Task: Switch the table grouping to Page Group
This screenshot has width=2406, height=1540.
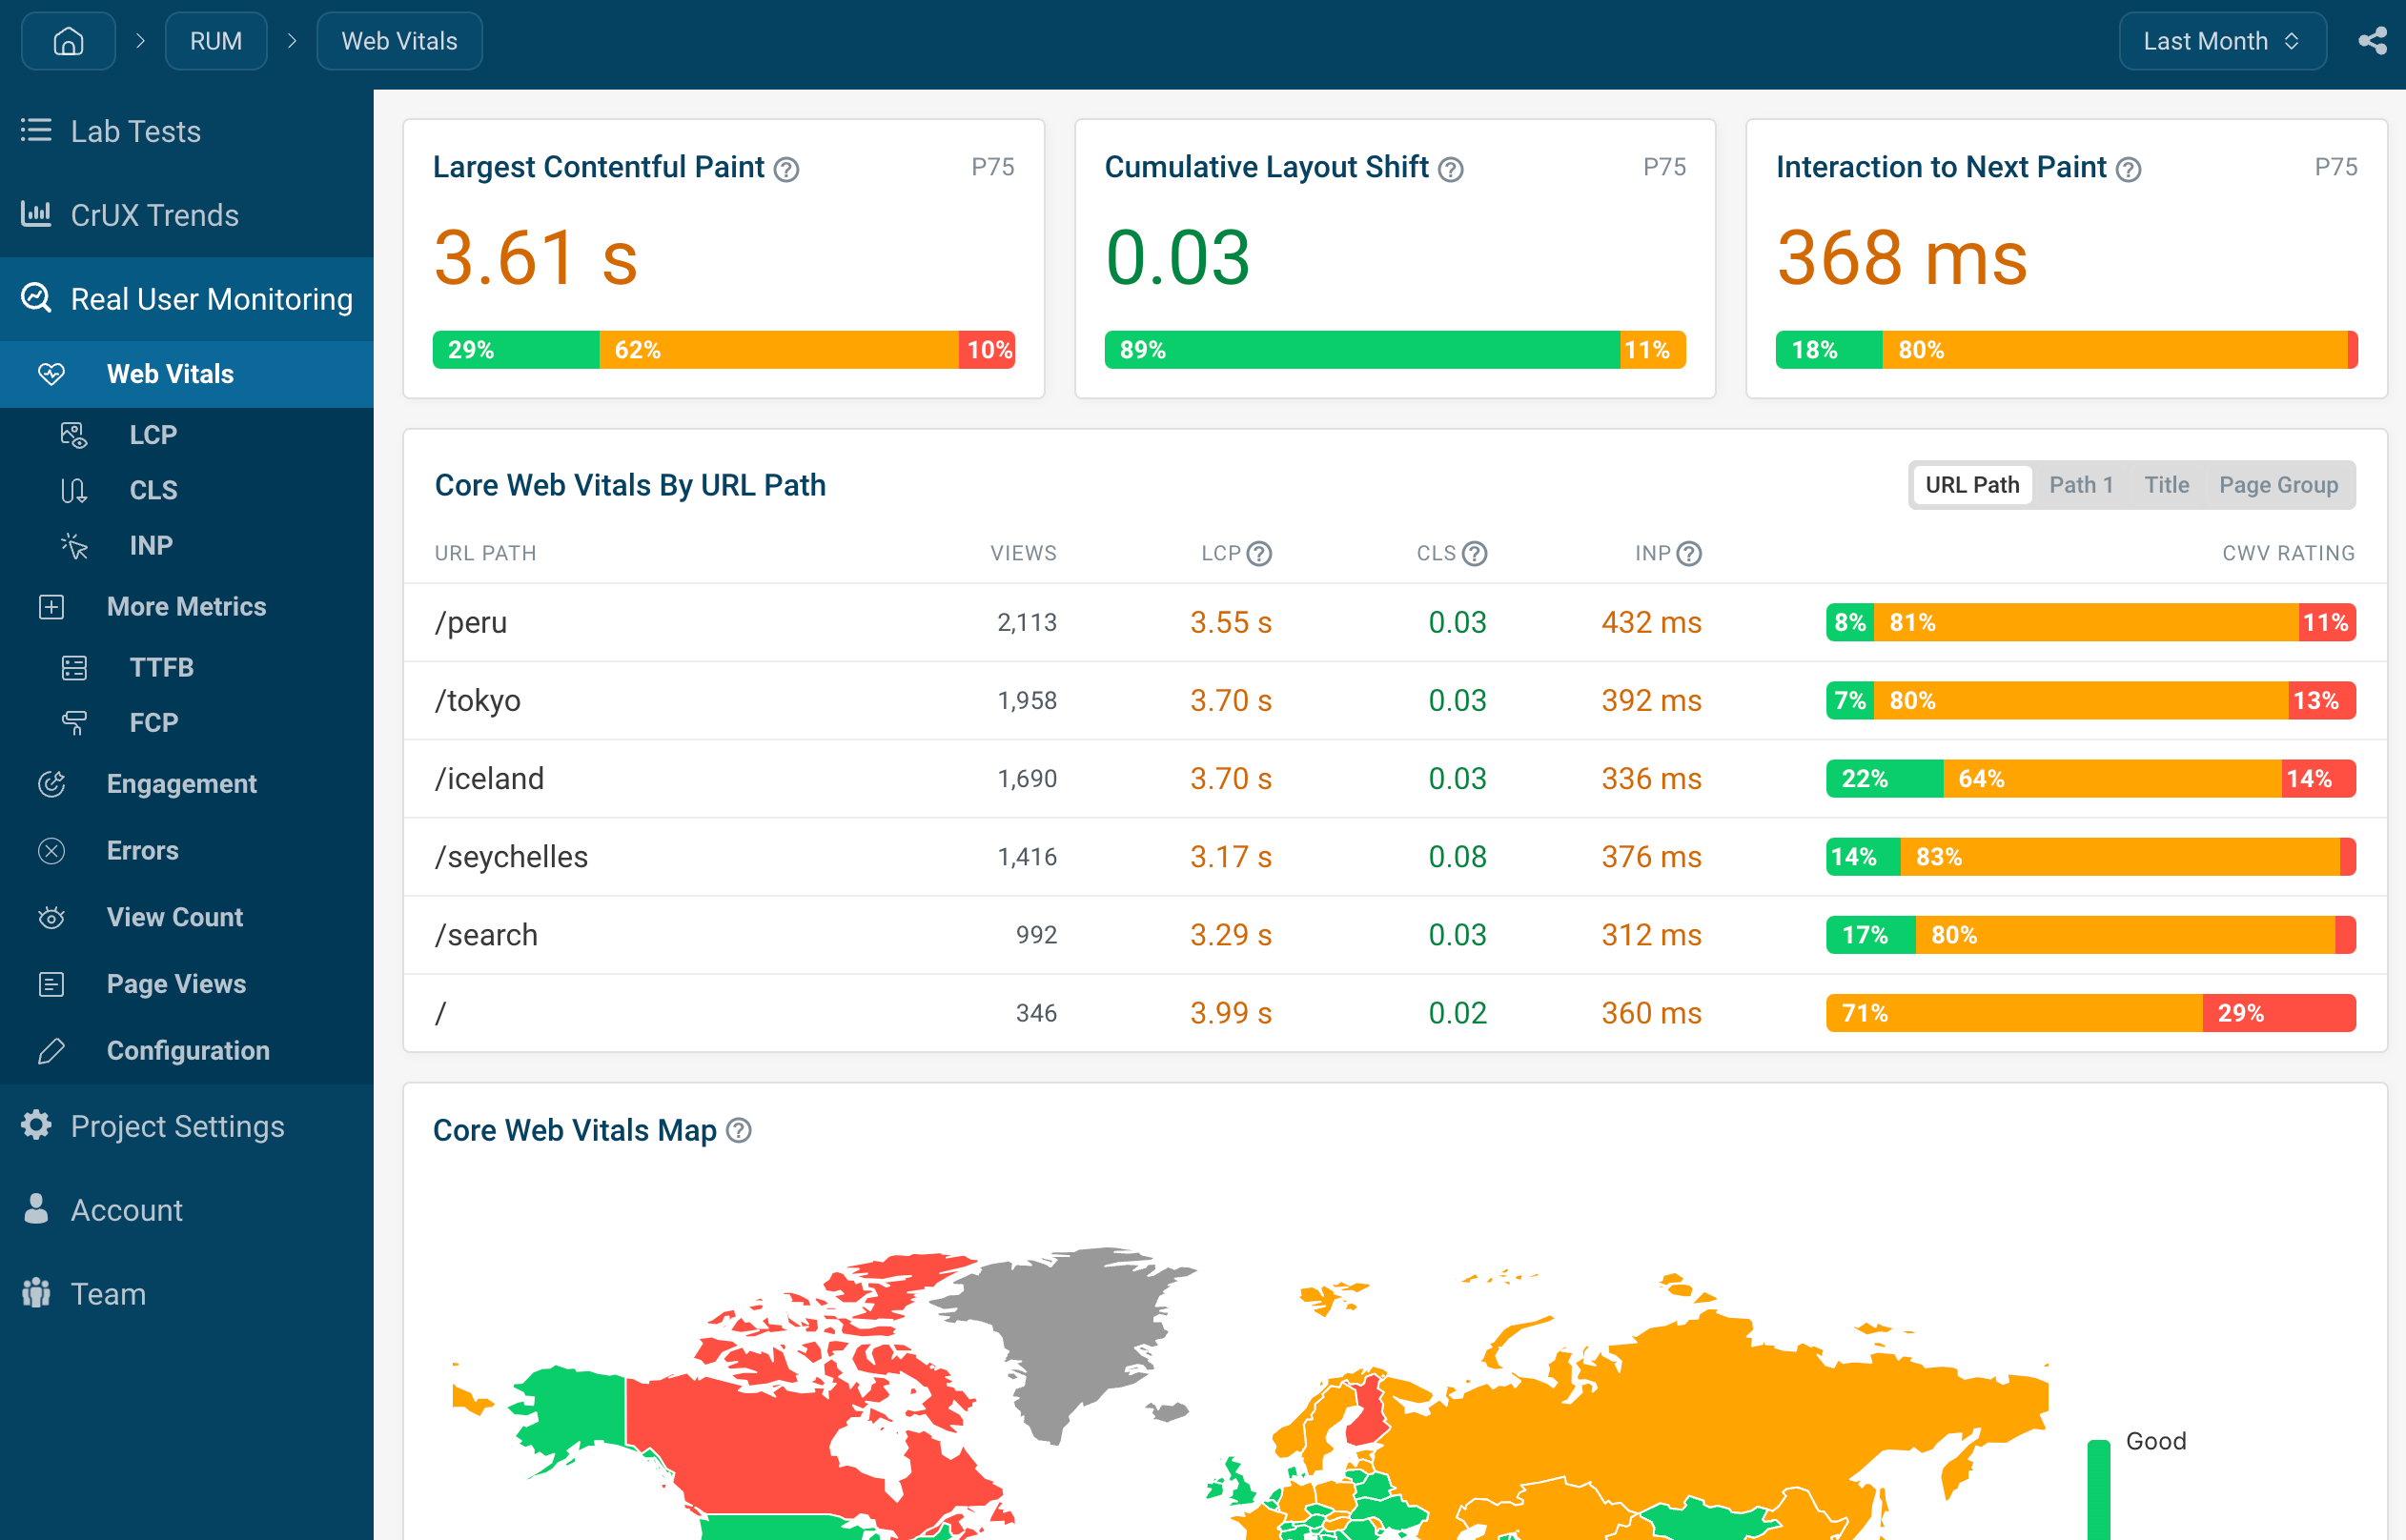Action: click(2278, 485)
